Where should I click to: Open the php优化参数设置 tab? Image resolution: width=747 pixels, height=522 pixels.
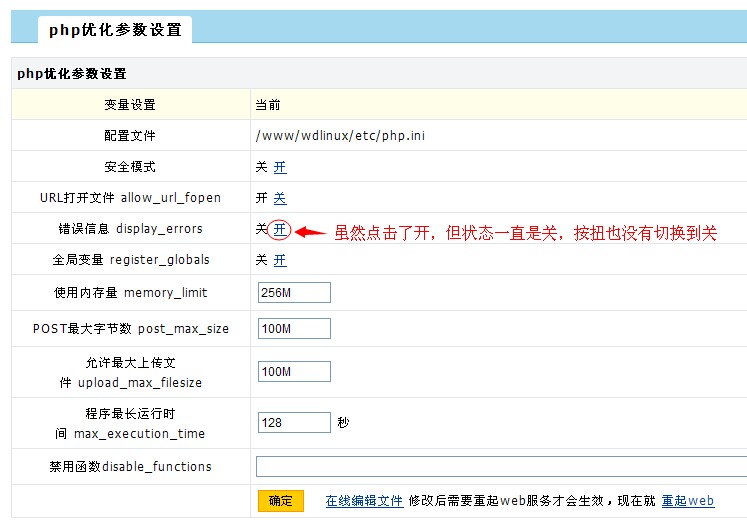point(115,30)
